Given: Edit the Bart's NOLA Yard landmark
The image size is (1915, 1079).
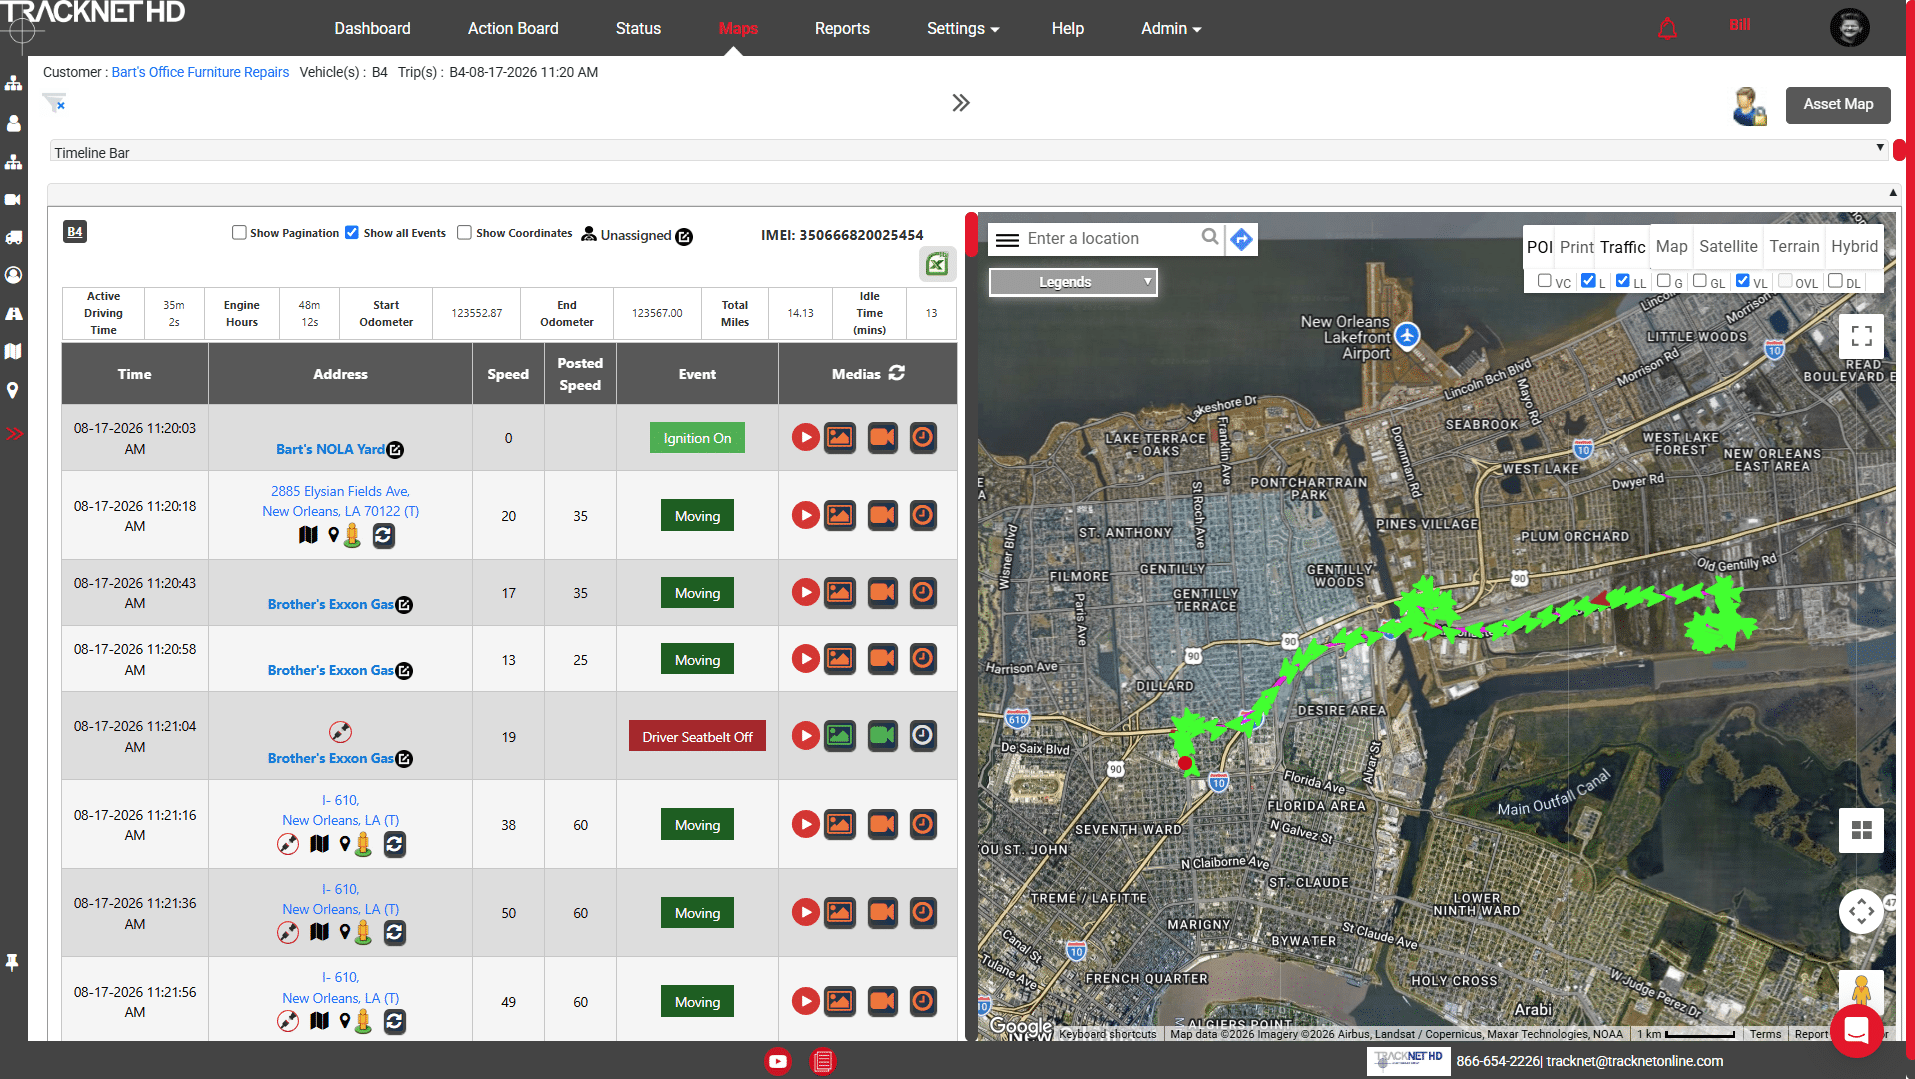Looking at the screenshot, I should [396, 450].
